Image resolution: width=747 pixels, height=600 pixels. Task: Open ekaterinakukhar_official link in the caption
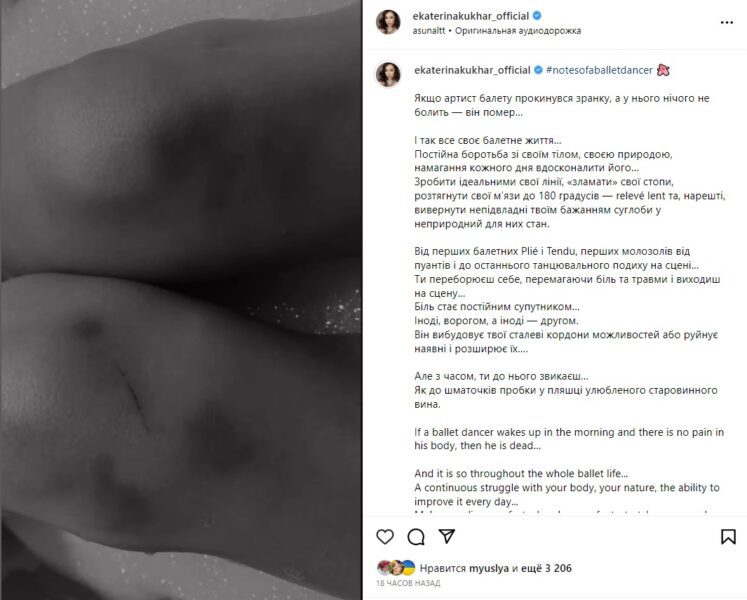[x=472, y=70]
